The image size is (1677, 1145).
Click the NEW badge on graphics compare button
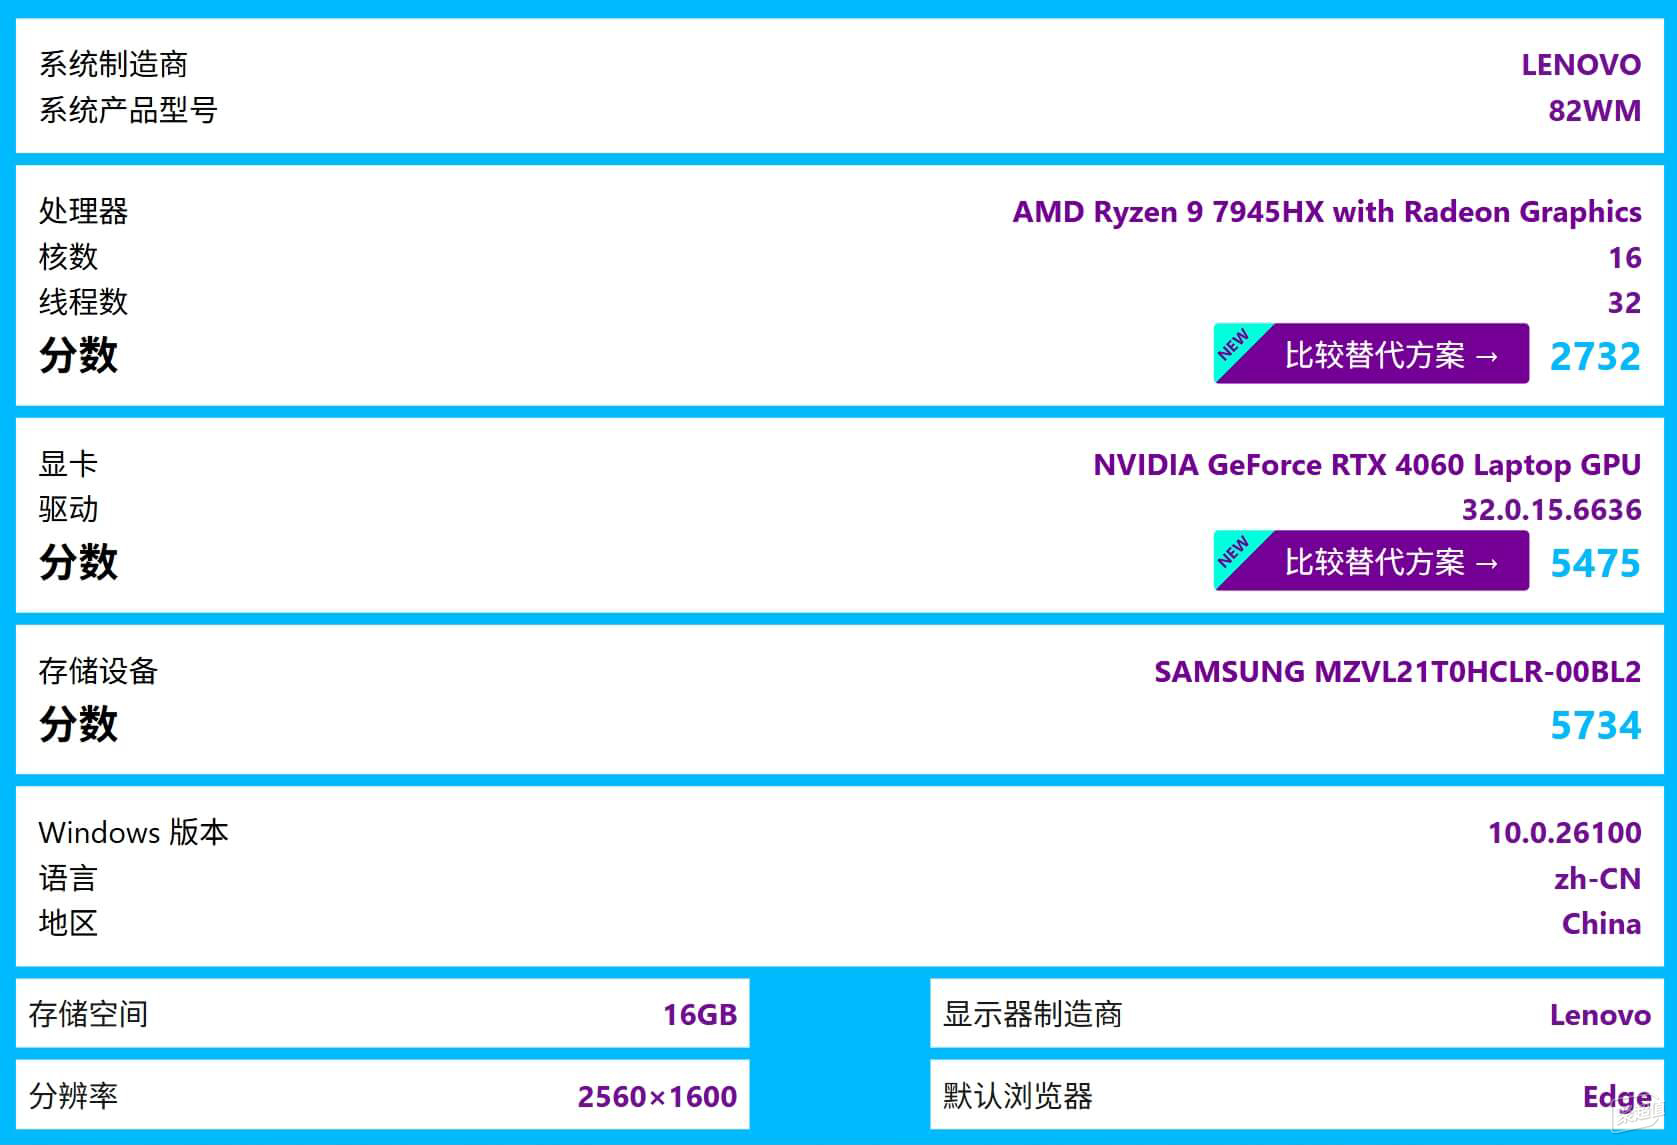point(1234,551)
